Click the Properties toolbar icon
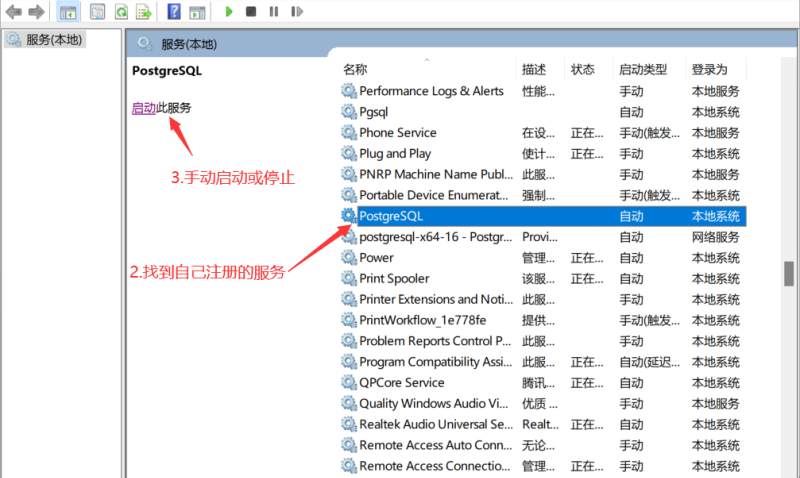This screenshot has width=800, height=478. click(x=97, y=11)
